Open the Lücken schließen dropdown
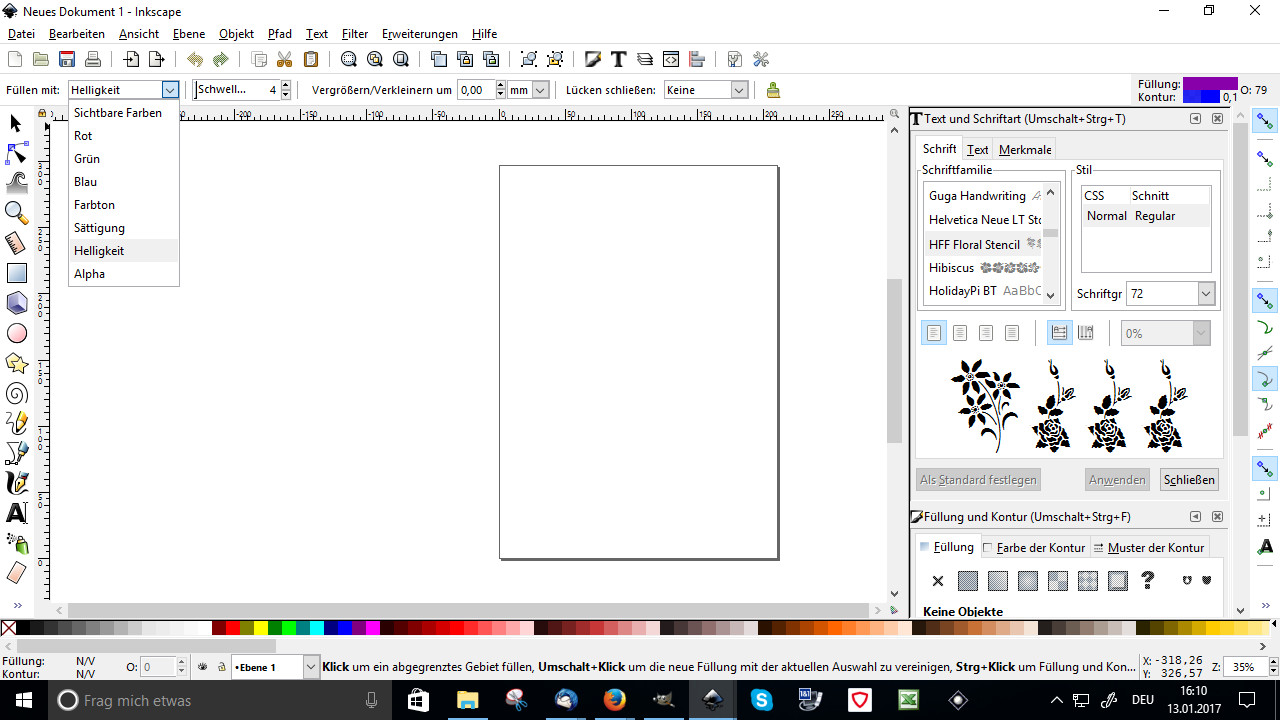 coord(706,90)
